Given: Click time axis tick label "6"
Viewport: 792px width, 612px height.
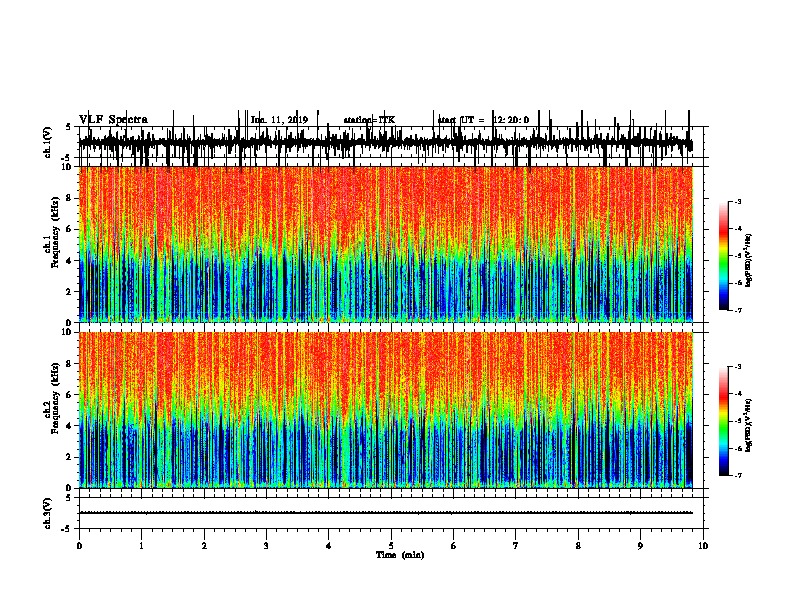Looking at the screenshot, I should pos(454,546).
